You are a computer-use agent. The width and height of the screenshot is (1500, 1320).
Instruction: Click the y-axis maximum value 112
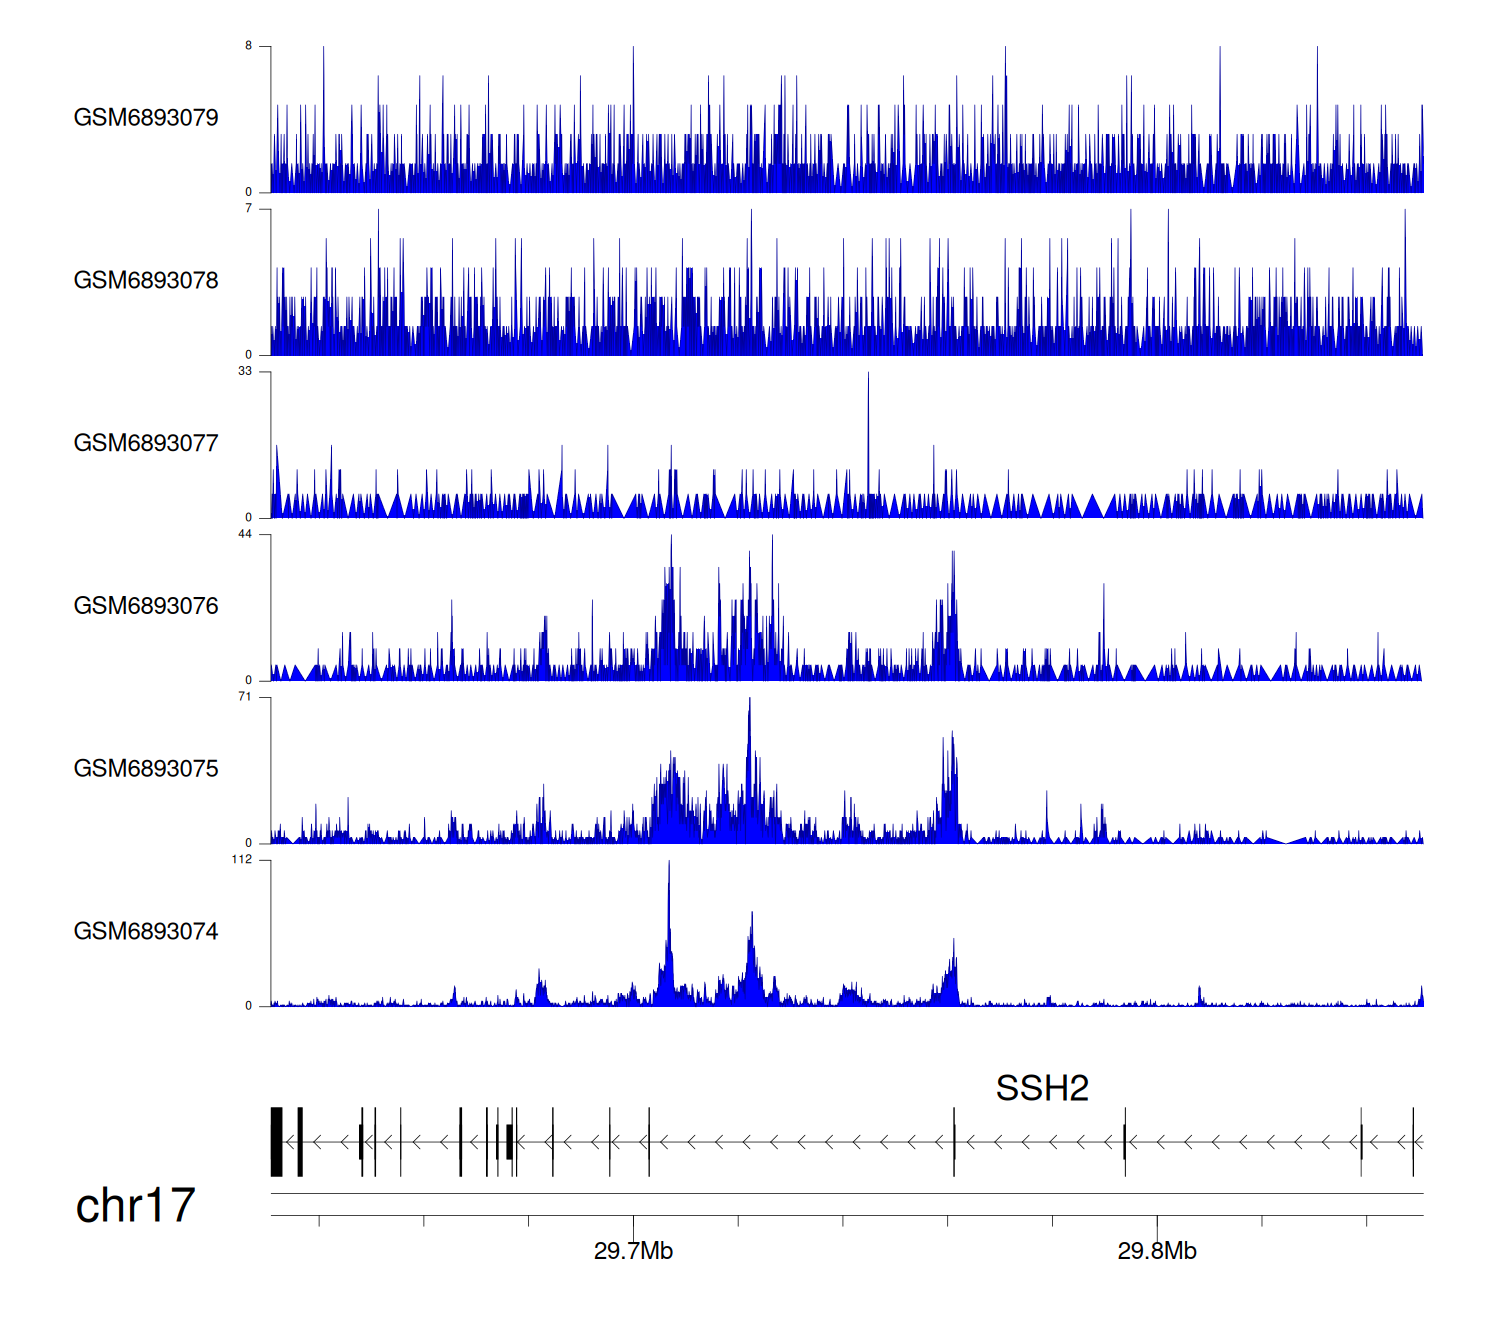pyautogui.click(x=242, y=860)
